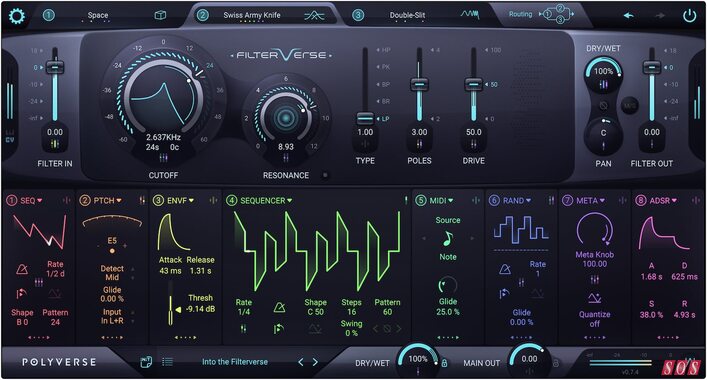The height and width of the screenshot is (380, 707).
Task: Go to previous preset arrow
Action: 301,362
